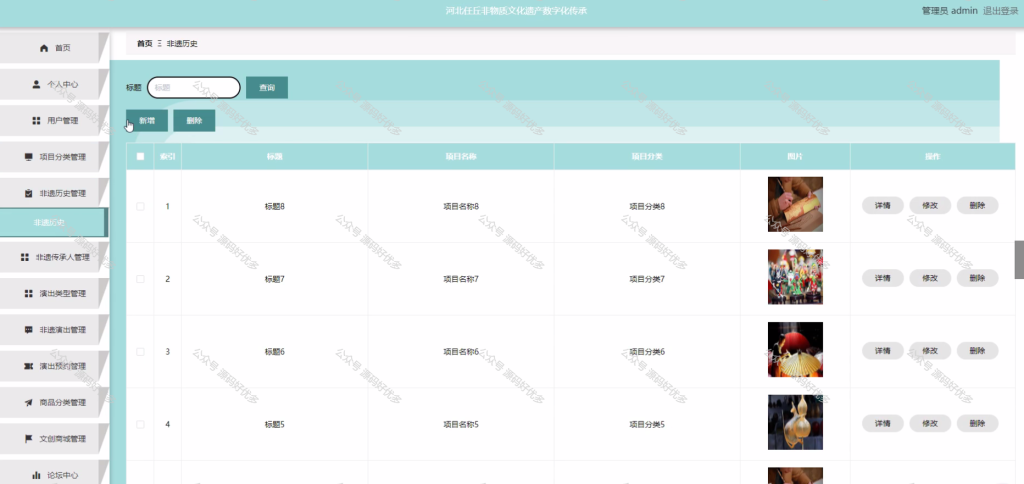This screenshot has width=1024, height=484.
Task: Open the 个人中心 sidebar menu label
Action: [x=63, y=84]
